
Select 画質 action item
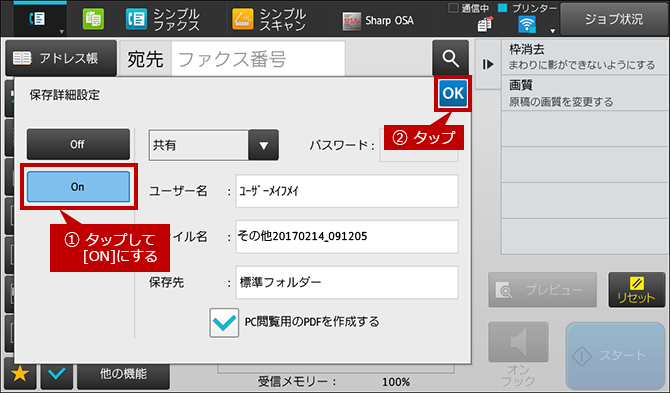tap(585, 93)
